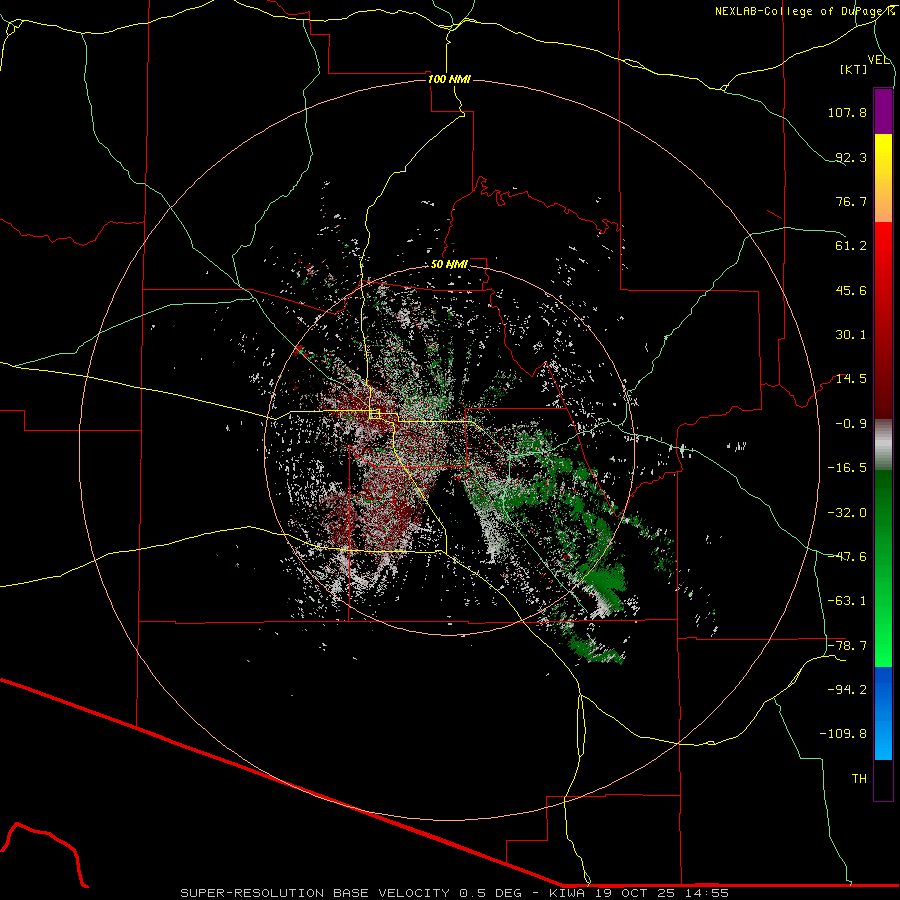The height and width of the screenshot is (900, 900).
Task: Click the VEL label above color scale
Action: click(x=878, y=60)
